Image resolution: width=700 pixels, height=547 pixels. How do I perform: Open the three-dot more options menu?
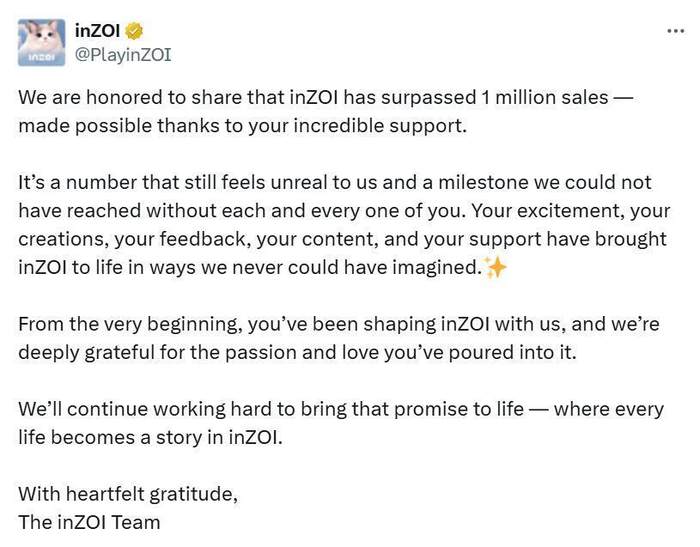(x=675, y=31)
